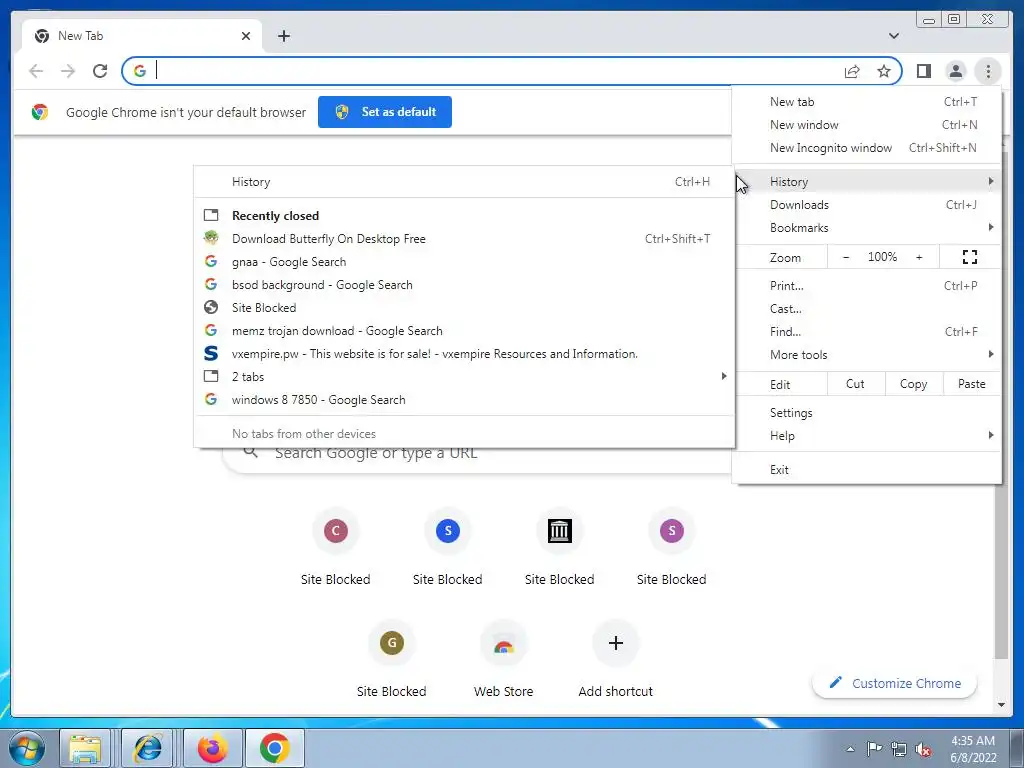The height and width of the screenshot is (768, 1024).
Task: Reopen windows 8 7850 - Google Search
Action: click(x=464, y=400)
